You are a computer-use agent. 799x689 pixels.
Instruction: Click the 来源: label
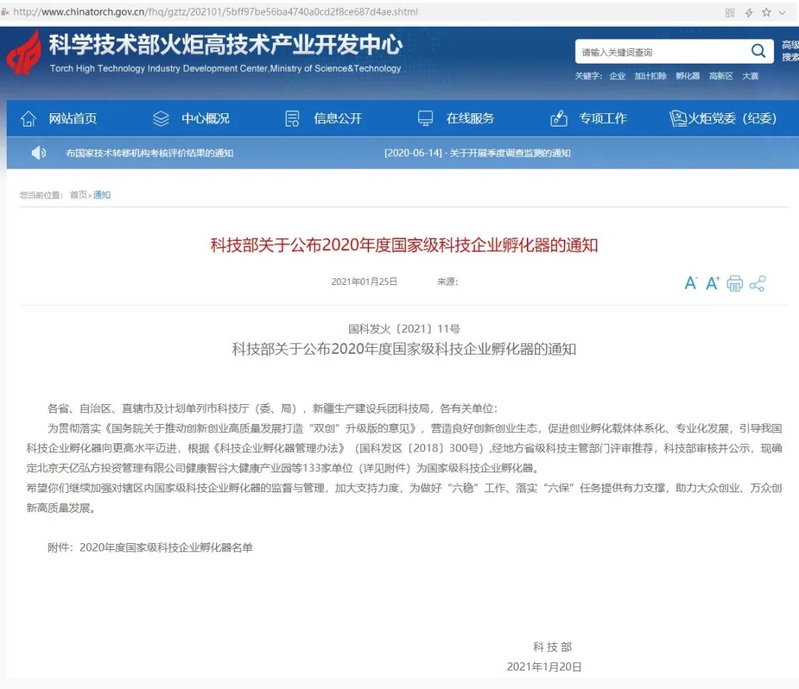[448, 281]
